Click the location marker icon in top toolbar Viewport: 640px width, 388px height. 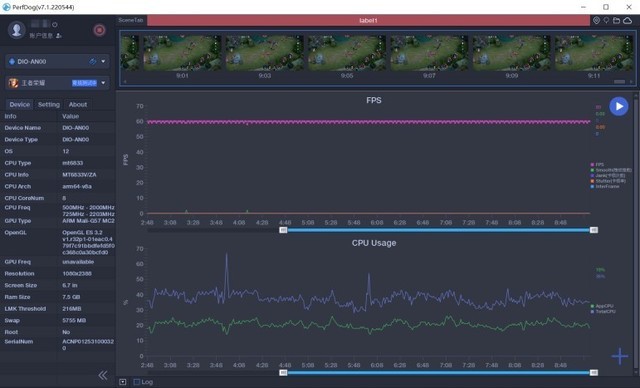pos(596,20)
